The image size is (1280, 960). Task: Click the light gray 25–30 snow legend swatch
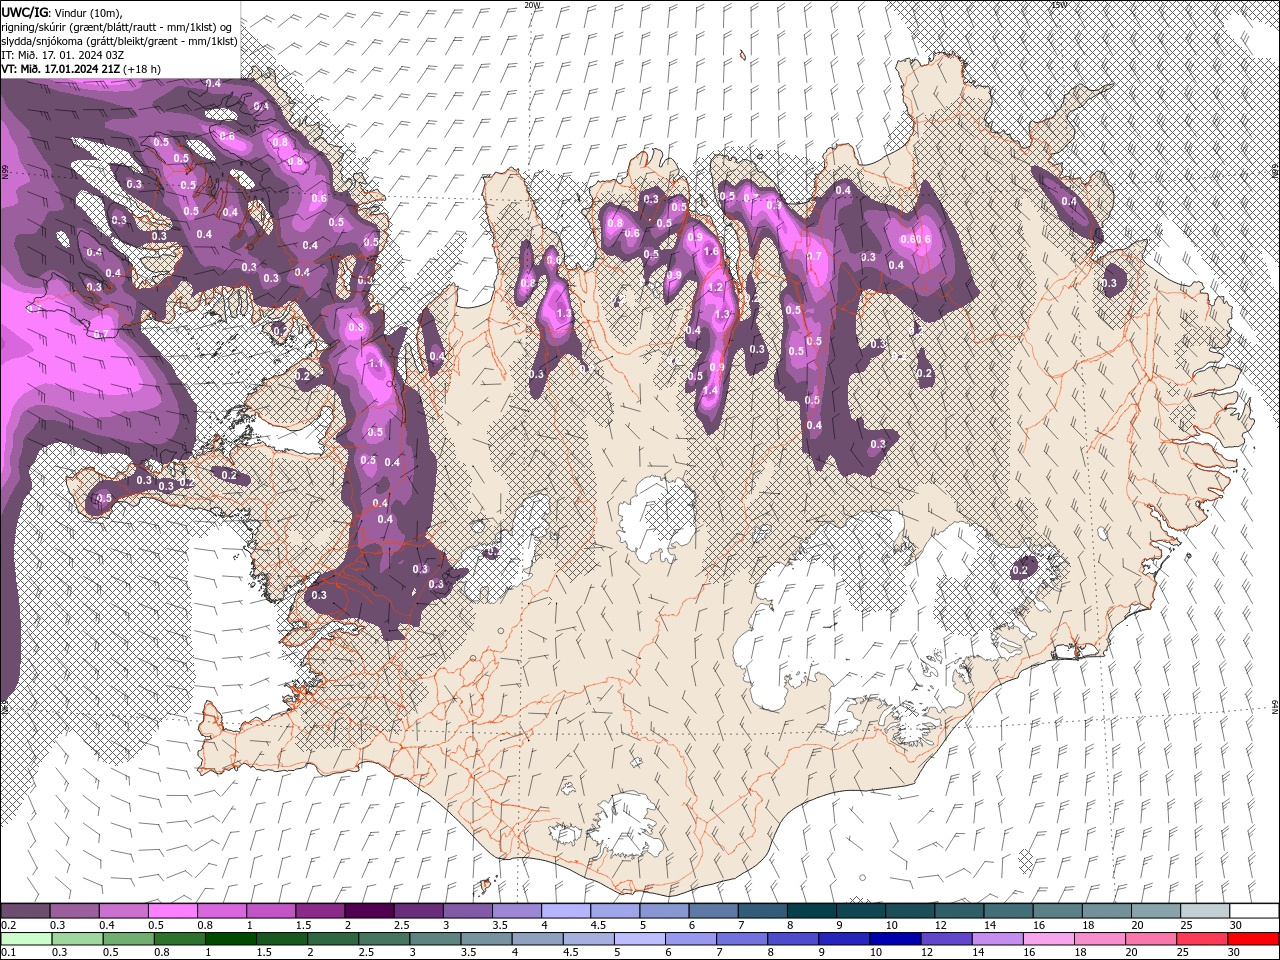[1206, 911]
